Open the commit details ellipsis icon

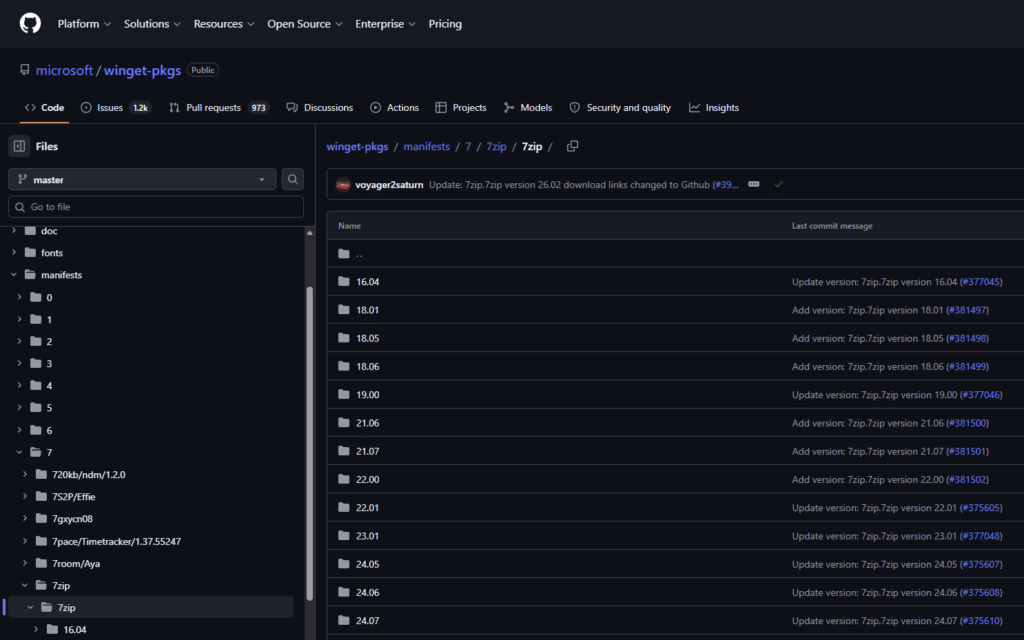pyautogui.click(x=754, y=184)
